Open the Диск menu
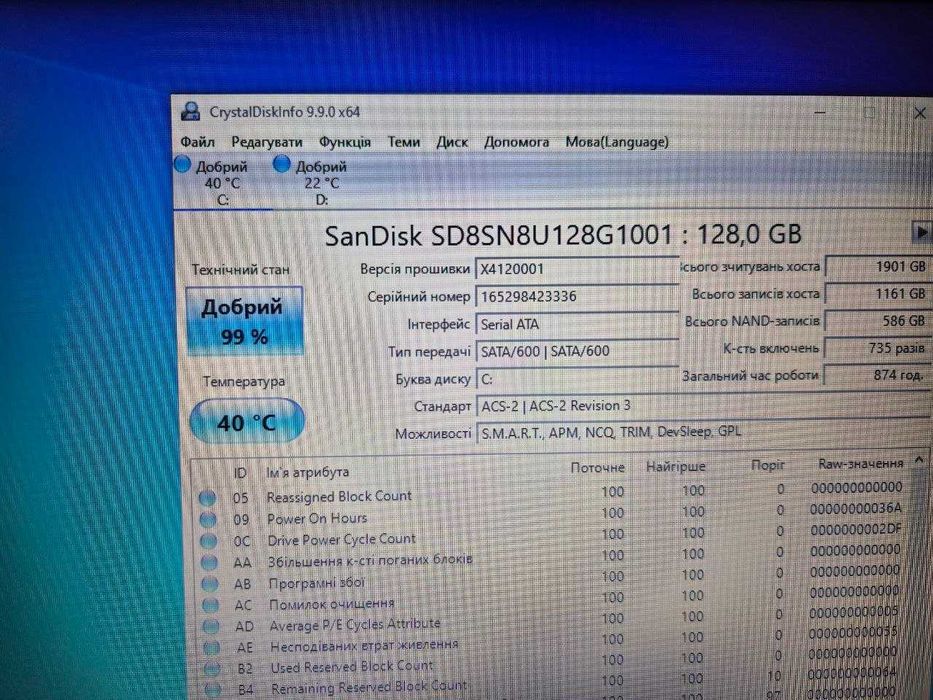Image resolution: width=933 pixels, height=700 pixels. tap(452, 142)
